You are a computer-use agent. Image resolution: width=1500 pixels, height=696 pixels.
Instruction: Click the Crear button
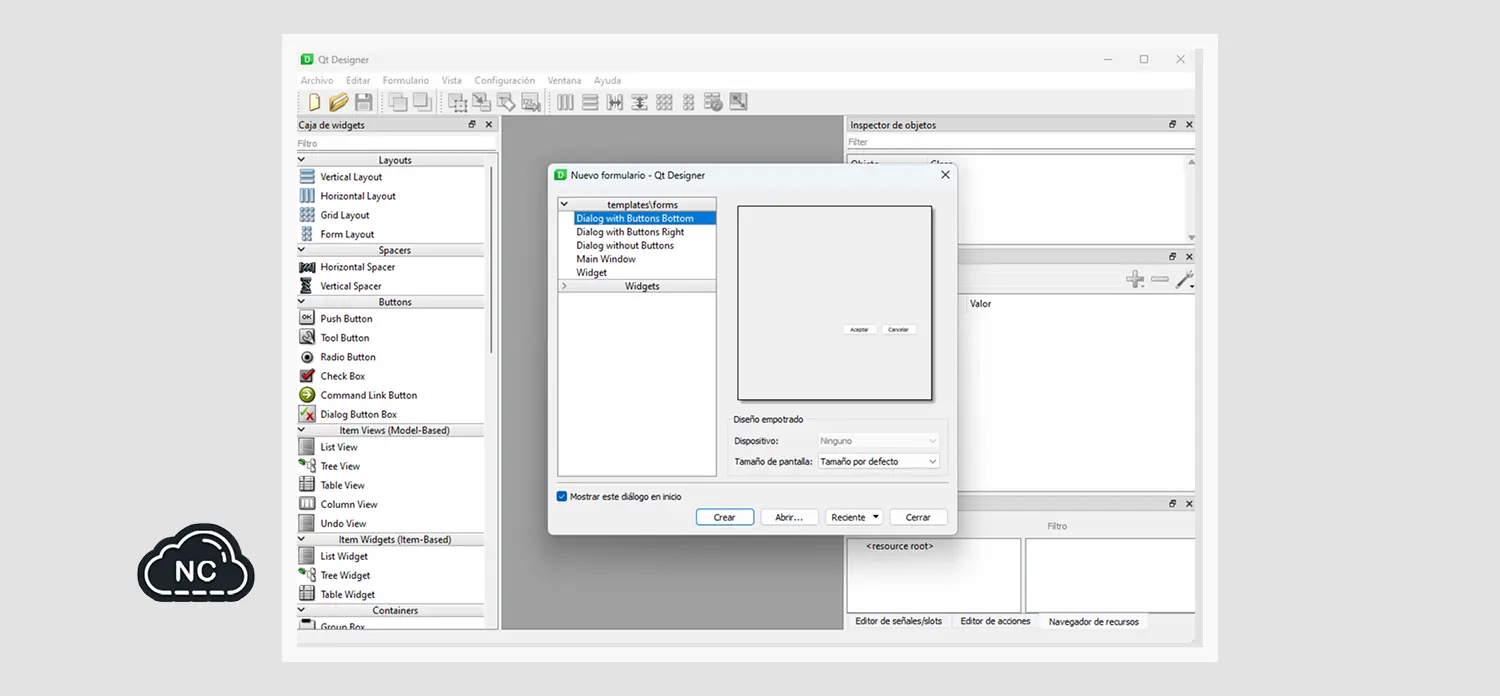point(725,517)
